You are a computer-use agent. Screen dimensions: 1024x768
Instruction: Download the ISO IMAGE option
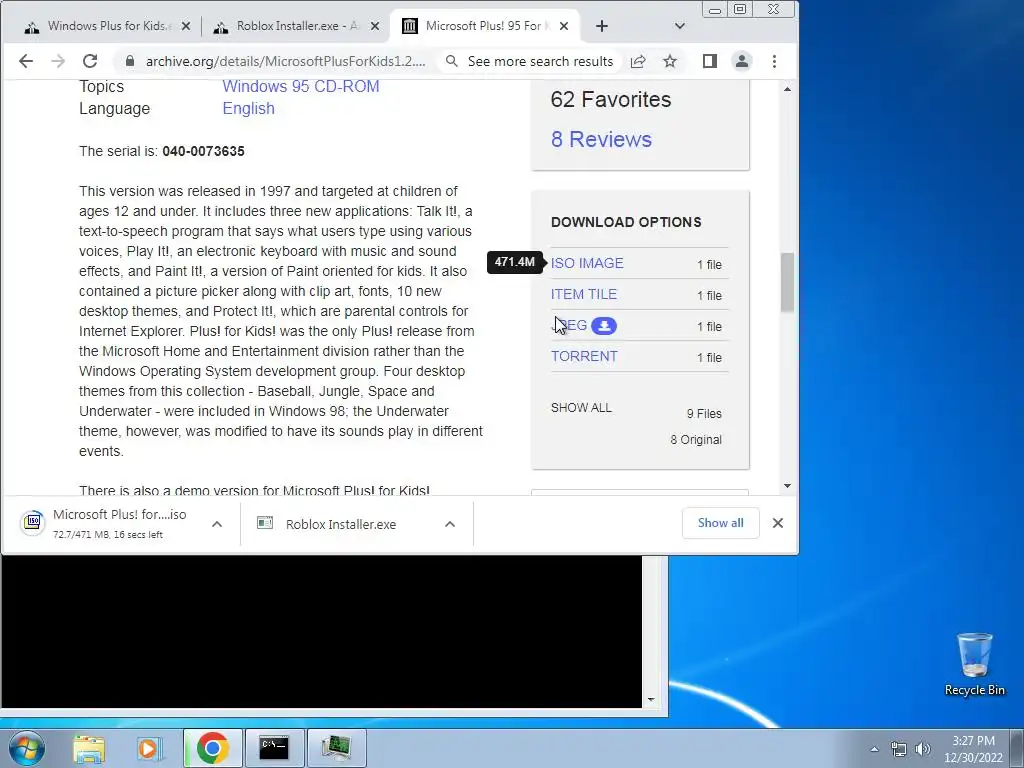587,263
